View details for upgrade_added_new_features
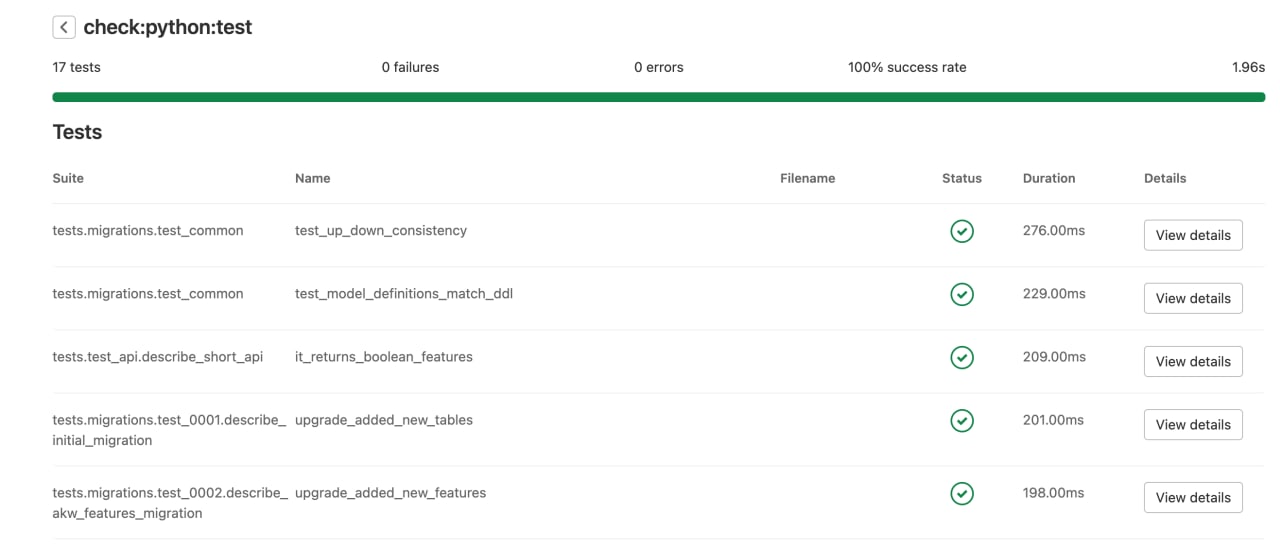This screenshot has width=1280, height=549. [x=1193, y=497]
